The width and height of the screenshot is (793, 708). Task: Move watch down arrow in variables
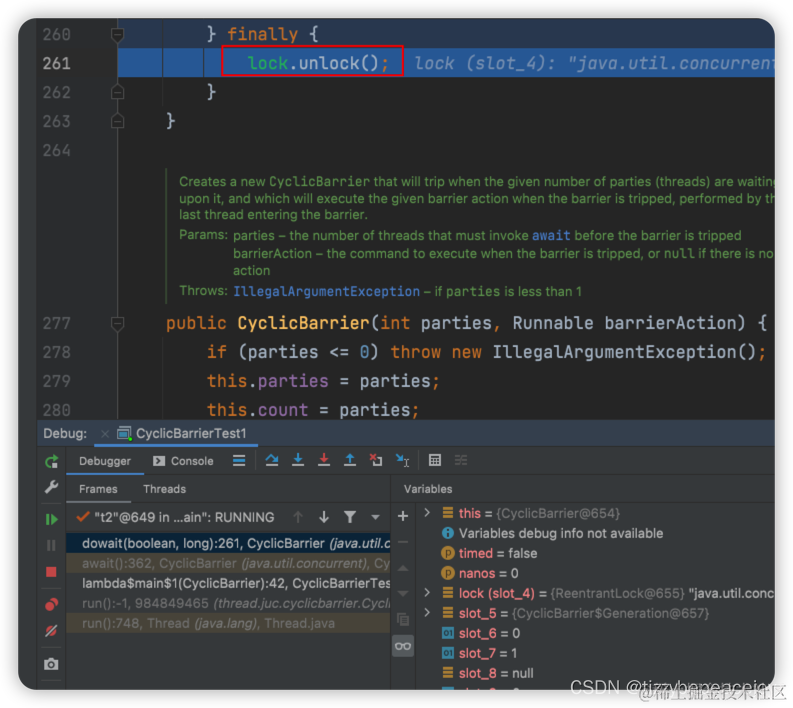[x=403, y=594]
